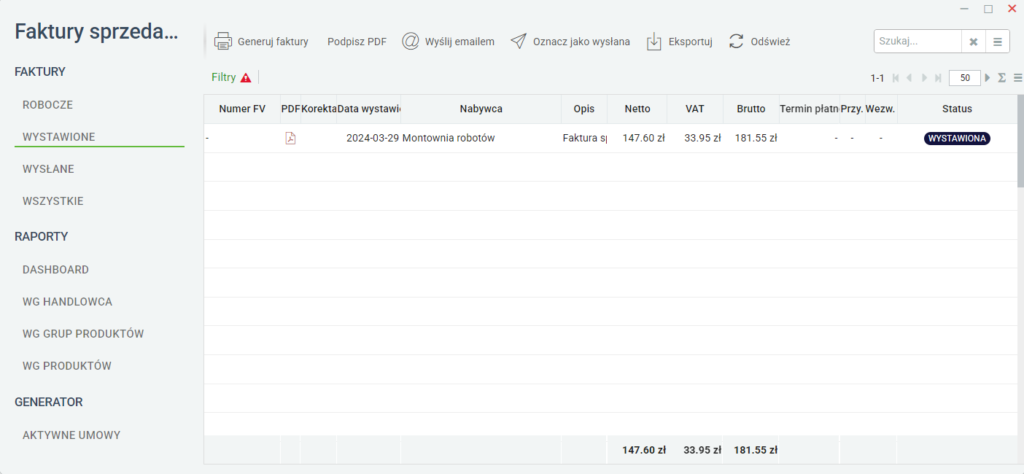Click the gross amount 181.55 zł in row

point(756,138)
